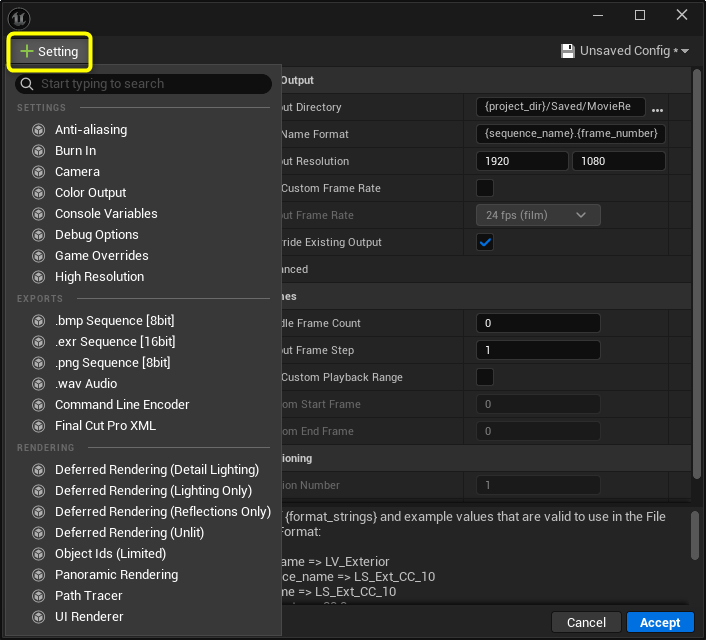Select Console Variables from the list

coord(106,214)
